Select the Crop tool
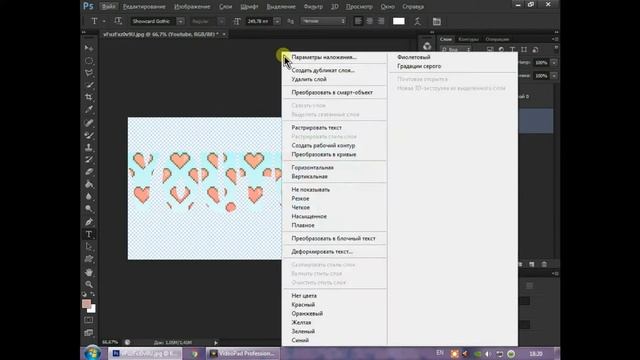 point(89,97)
